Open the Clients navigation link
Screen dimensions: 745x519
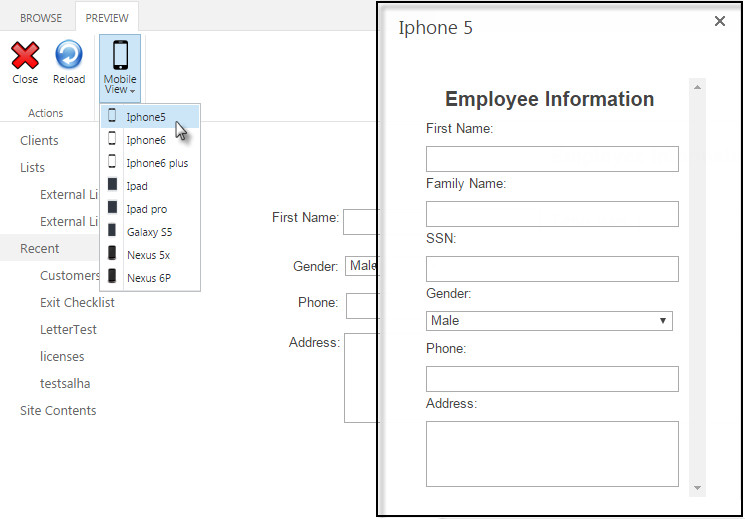[39, 141]
